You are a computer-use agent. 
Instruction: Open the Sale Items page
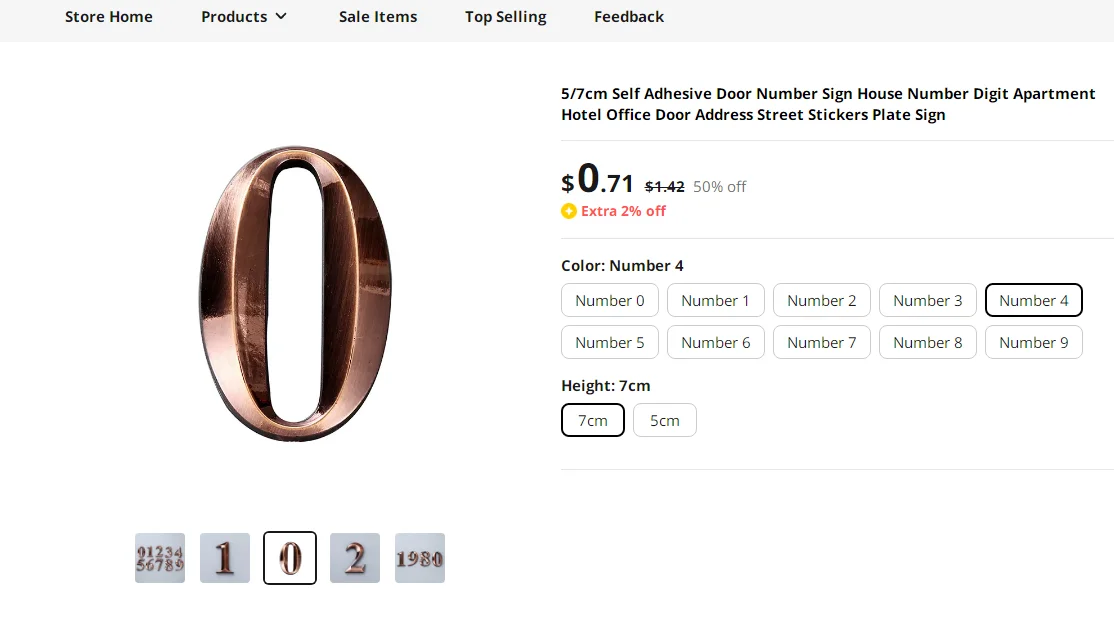click(378, 16)
